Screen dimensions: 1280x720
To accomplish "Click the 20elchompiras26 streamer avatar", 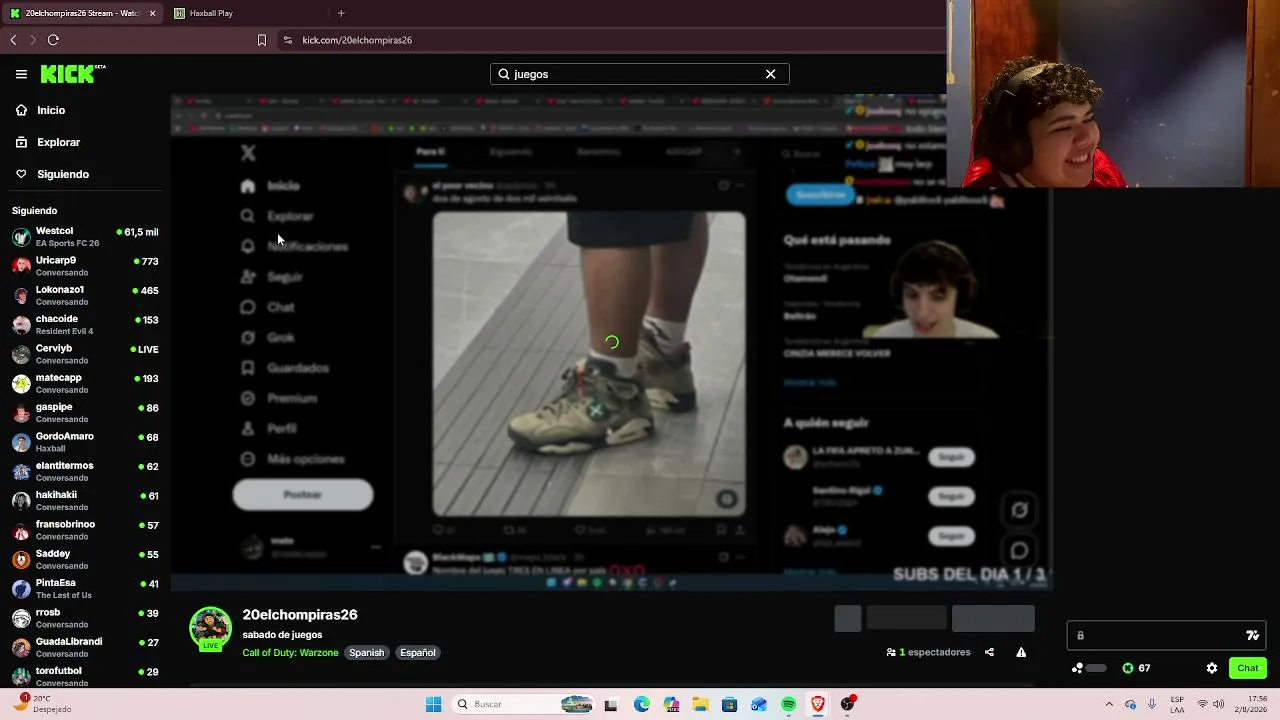I will click(210, 628).
